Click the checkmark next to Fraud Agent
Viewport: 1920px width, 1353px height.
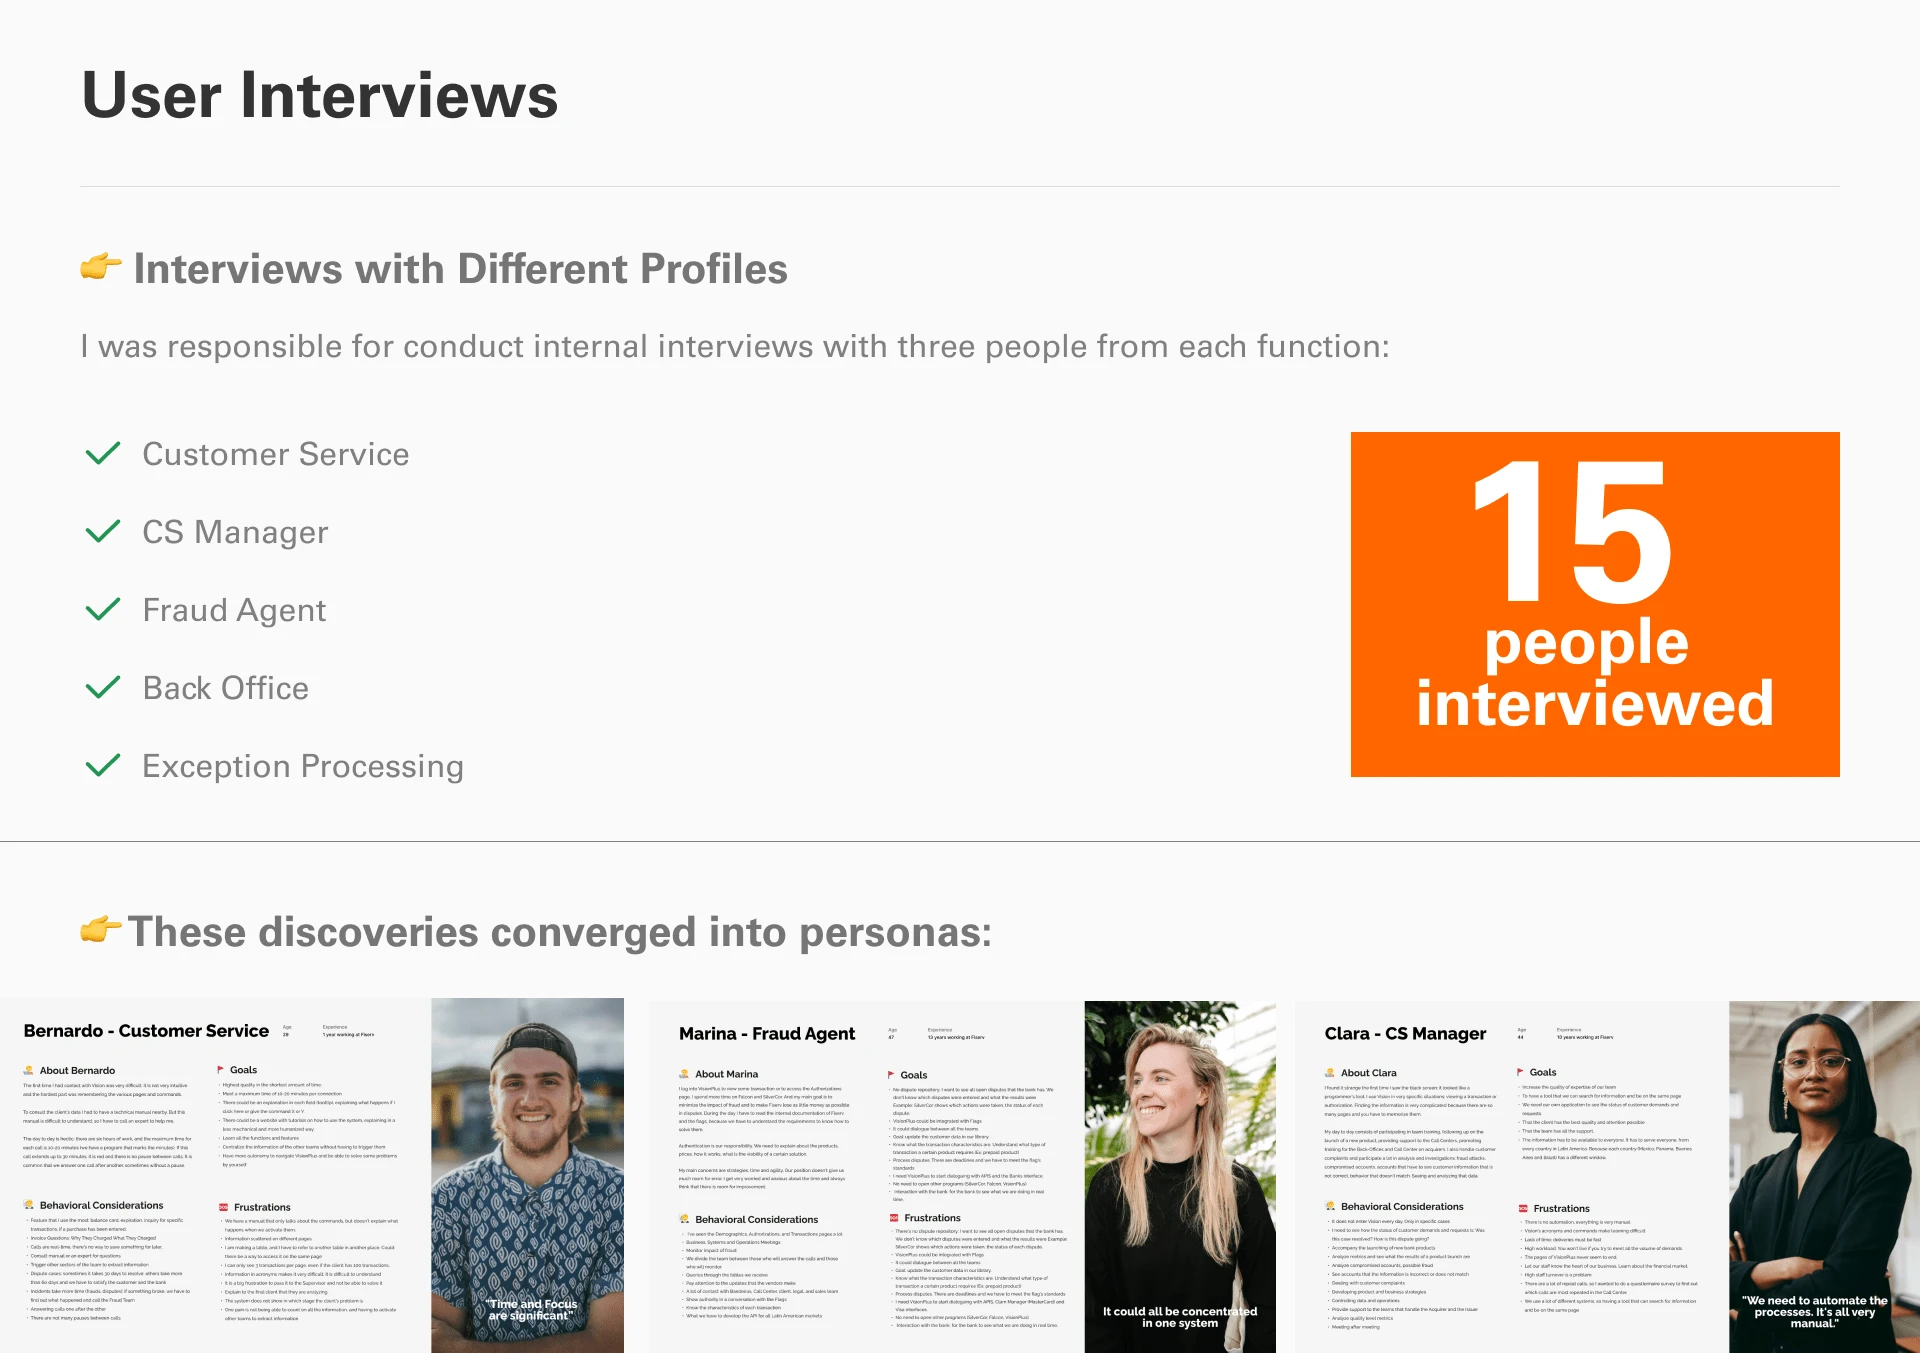(103, 610)
